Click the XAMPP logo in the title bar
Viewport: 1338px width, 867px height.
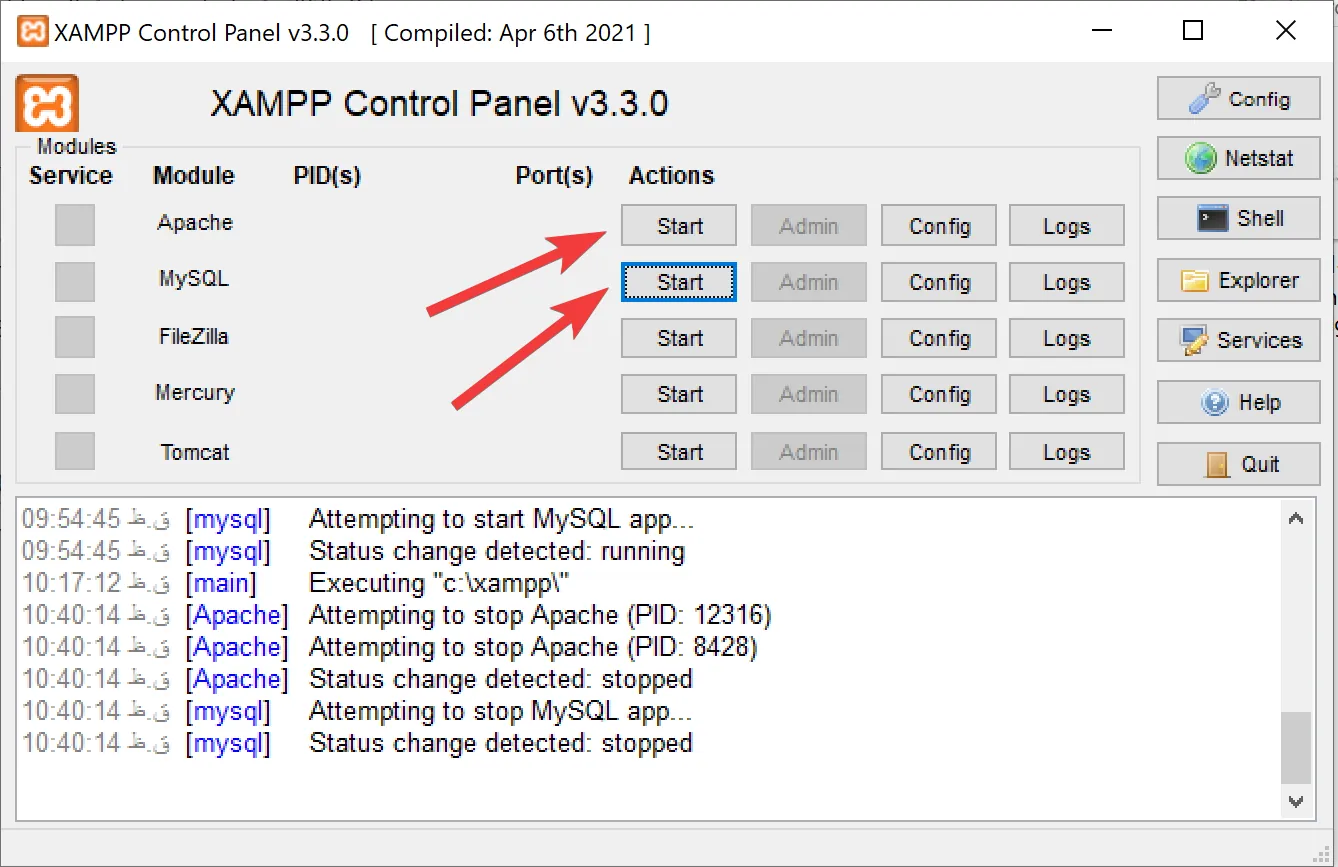tap(32, 32)
